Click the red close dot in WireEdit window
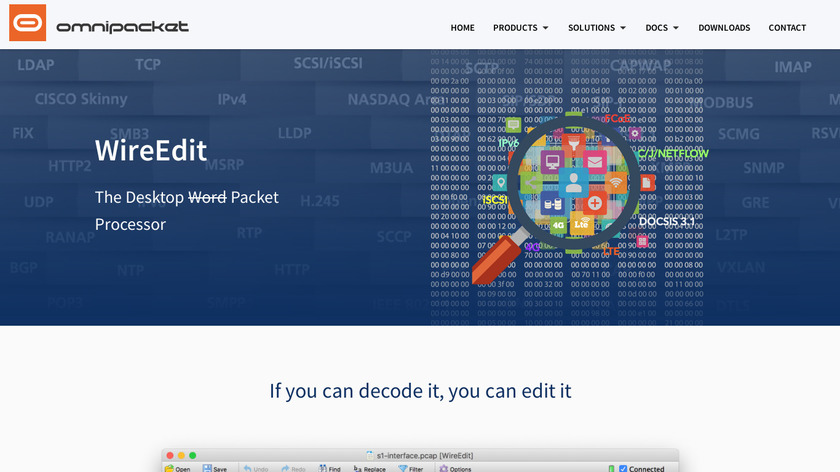Screen dimensions: 840x472 (x=170, y=455)
